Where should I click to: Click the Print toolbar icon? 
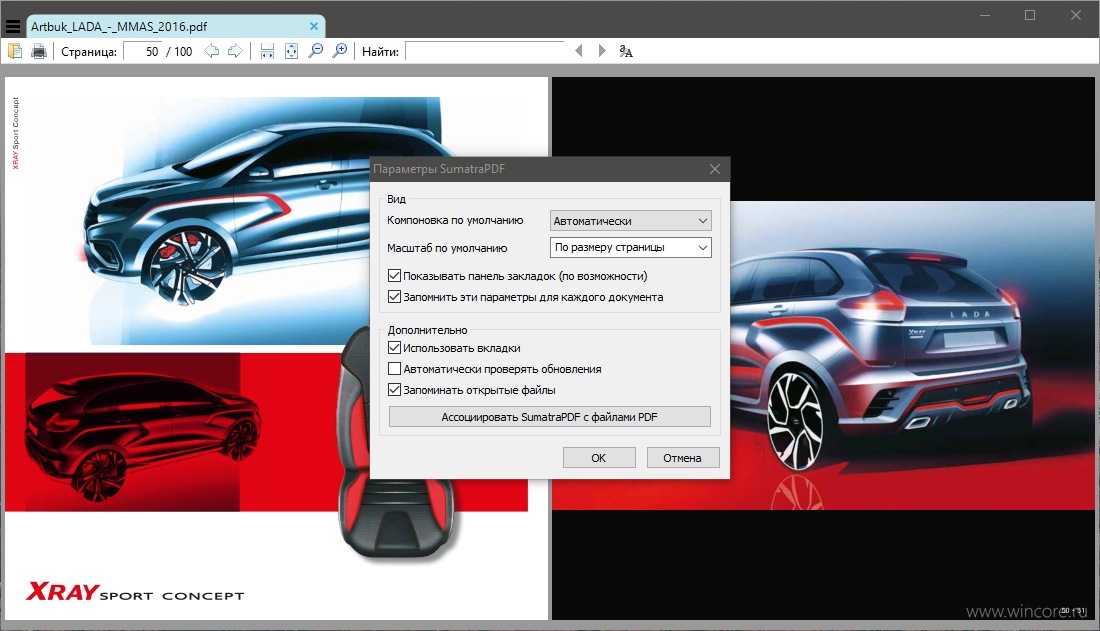(39, 51)
